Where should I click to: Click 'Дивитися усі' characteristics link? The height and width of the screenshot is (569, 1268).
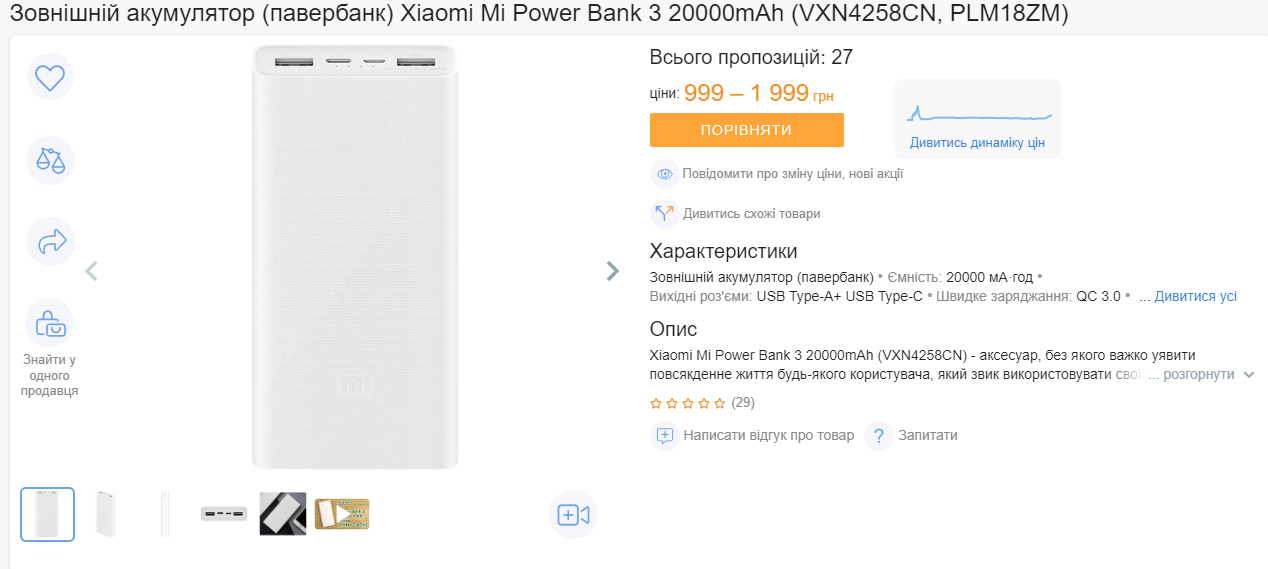click(1195, 297)
